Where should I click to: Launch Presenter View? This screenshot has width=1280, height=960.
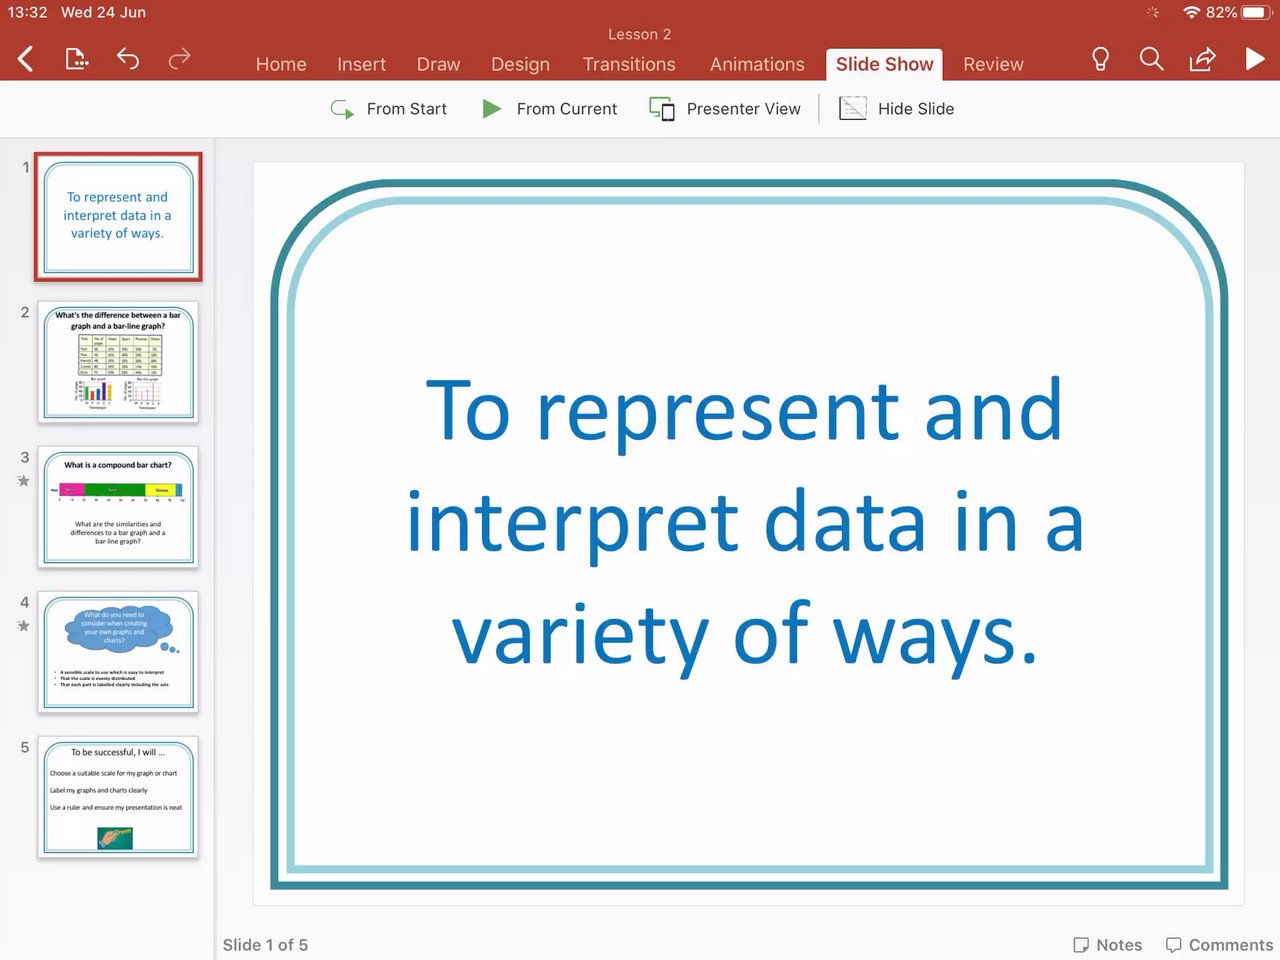pos(725,109)
